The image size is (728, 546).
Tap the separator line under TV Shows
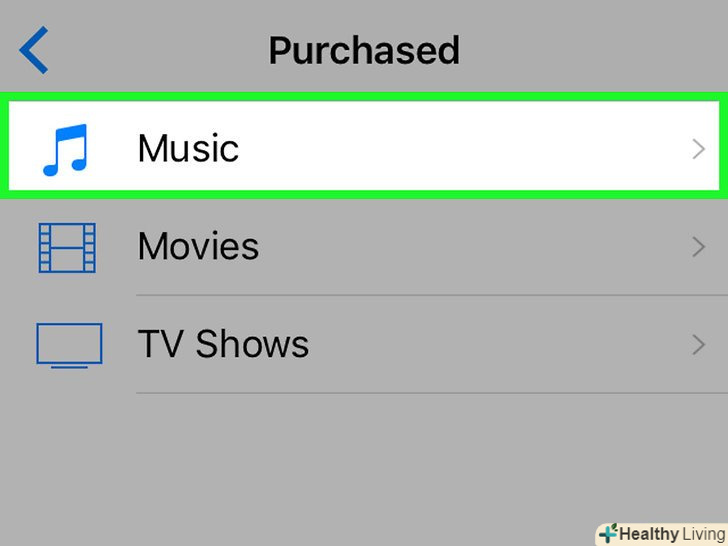430,393
